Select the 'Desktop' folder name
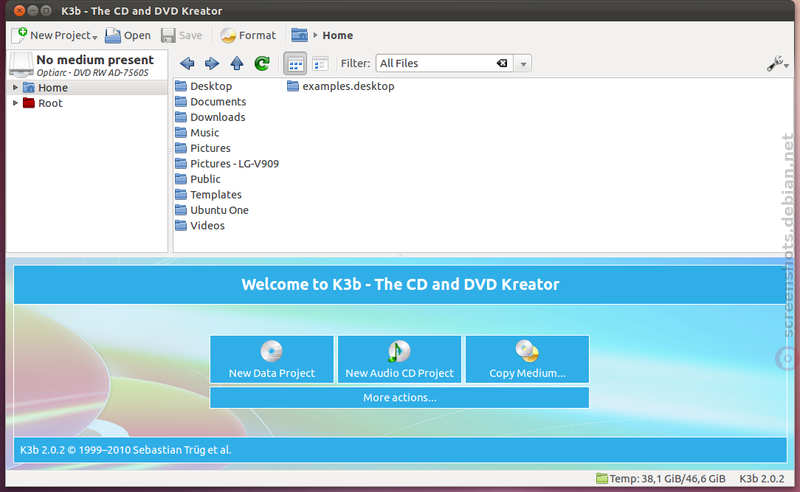Screen dimensions: 800x492 (211, 86)
